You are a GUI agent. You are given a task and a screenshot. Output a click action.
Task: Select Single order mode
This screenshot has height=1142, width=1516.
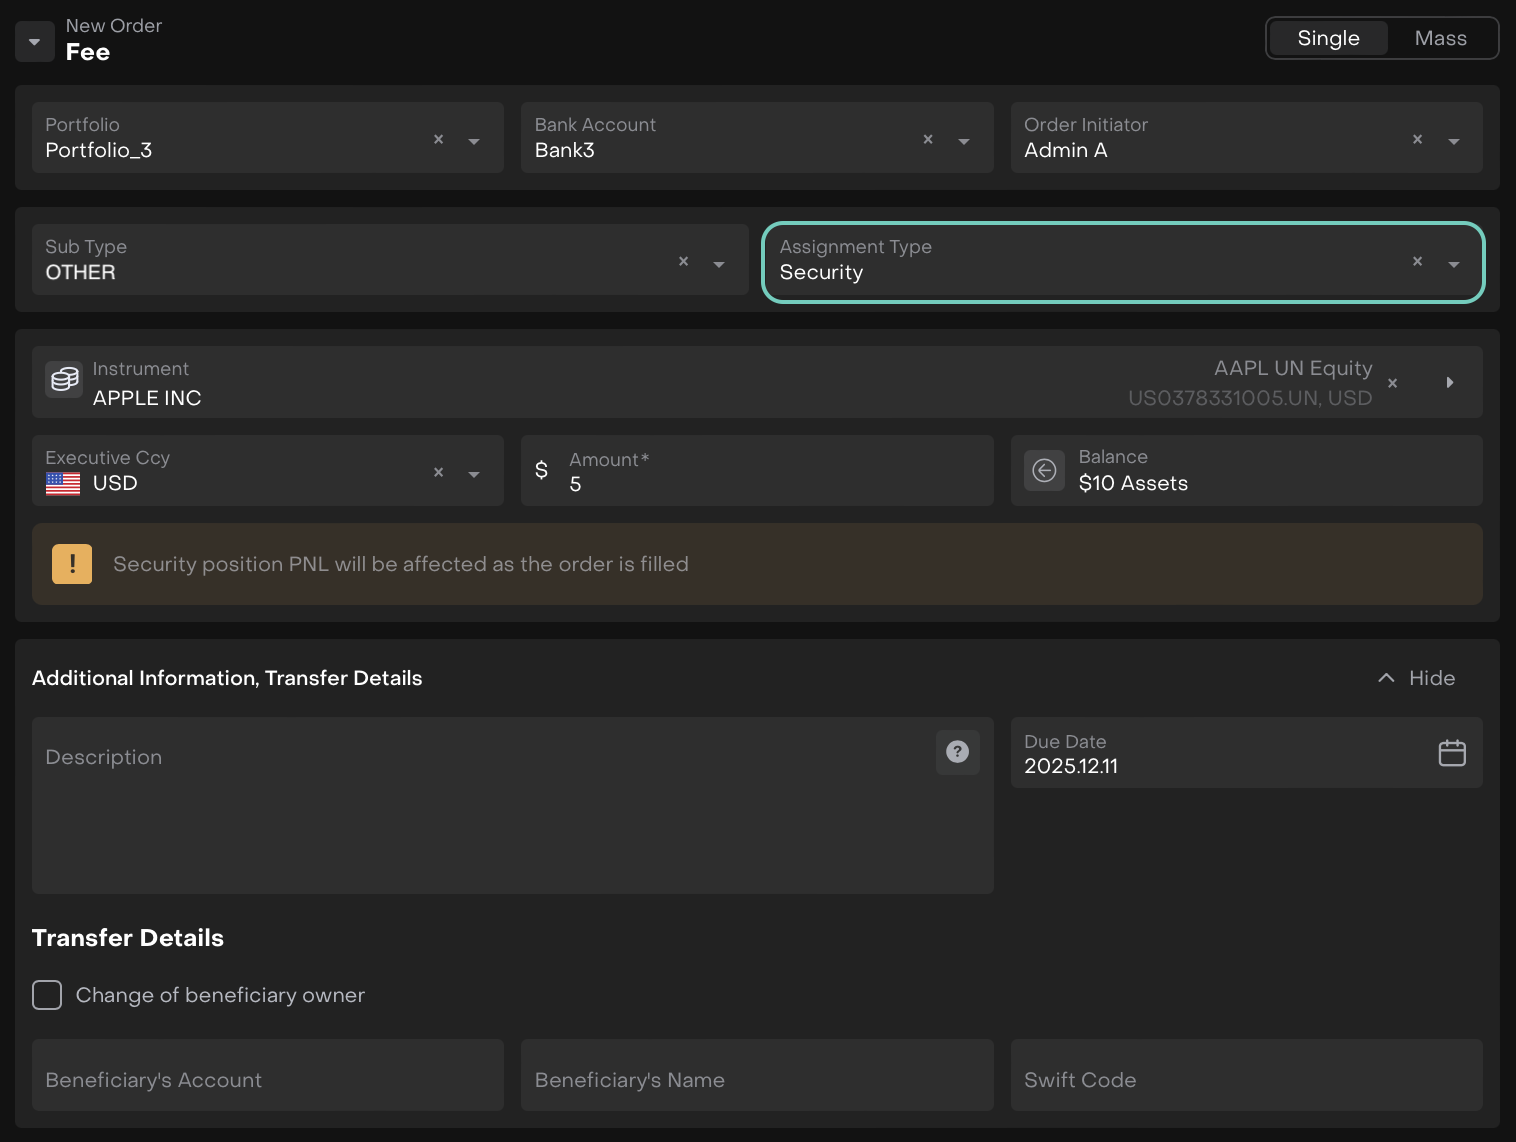point(1328,38)
